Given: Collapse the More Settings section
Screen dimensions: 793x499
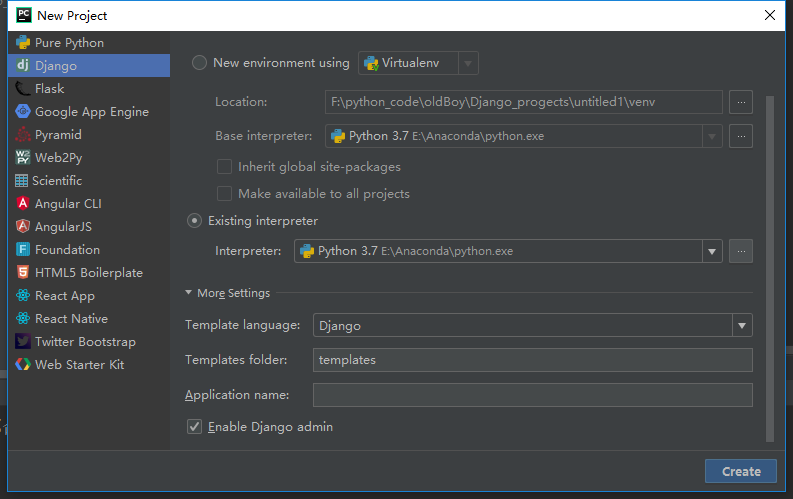Looking at the screenshot, I should coord(189,293).
